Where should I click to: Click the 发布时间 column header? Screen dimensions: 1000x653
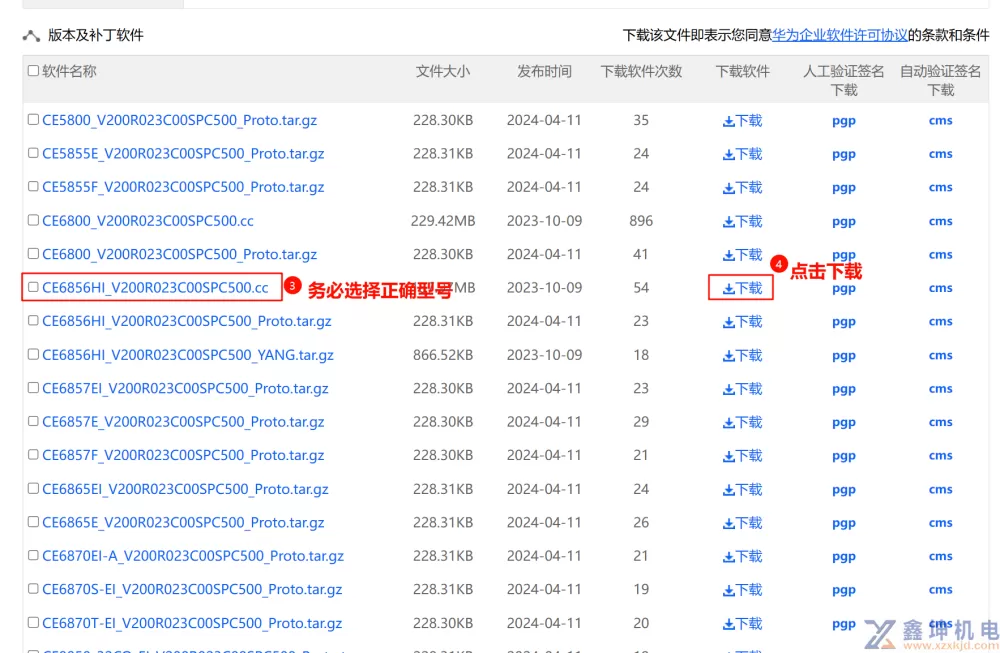click(x=545, y=71)
